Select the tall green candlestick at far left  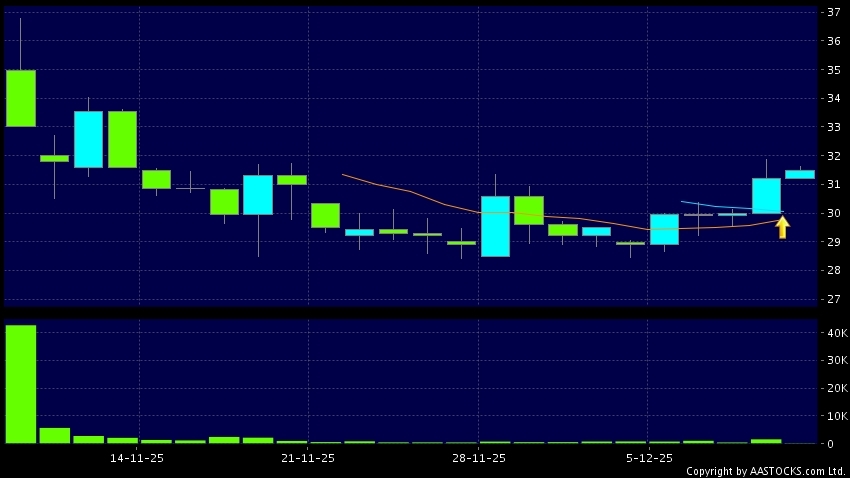point(21,98)
